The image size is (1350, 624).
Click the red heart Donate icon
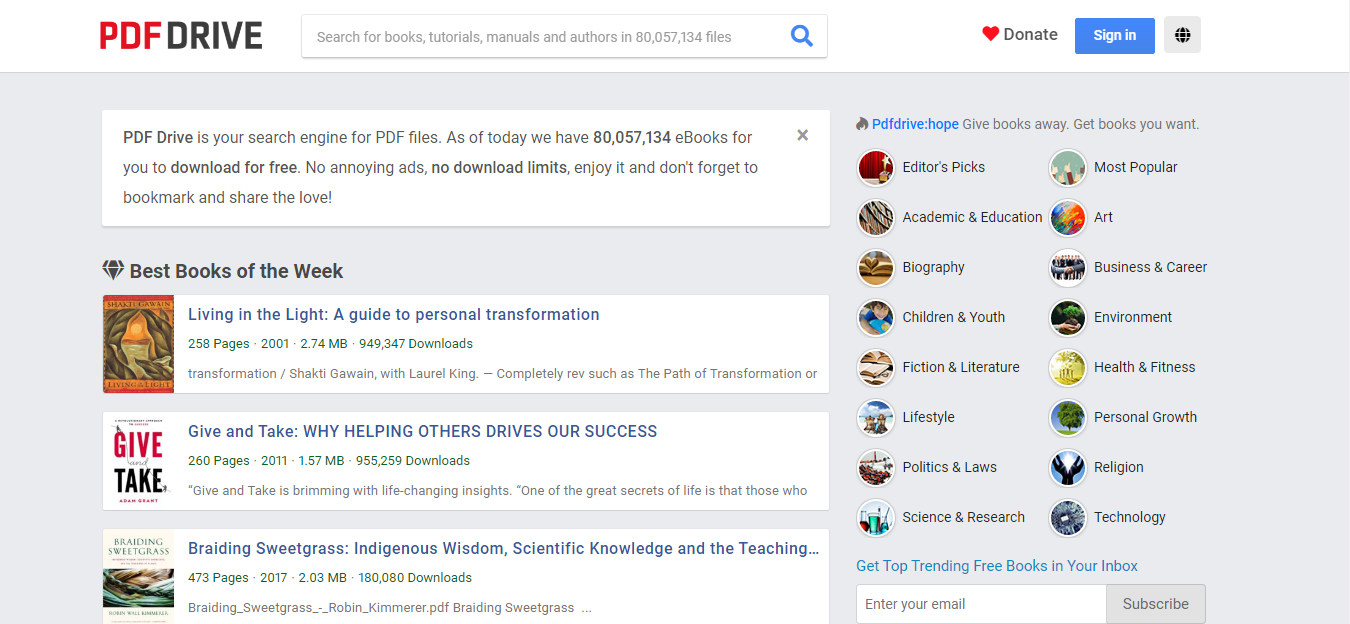990,34
